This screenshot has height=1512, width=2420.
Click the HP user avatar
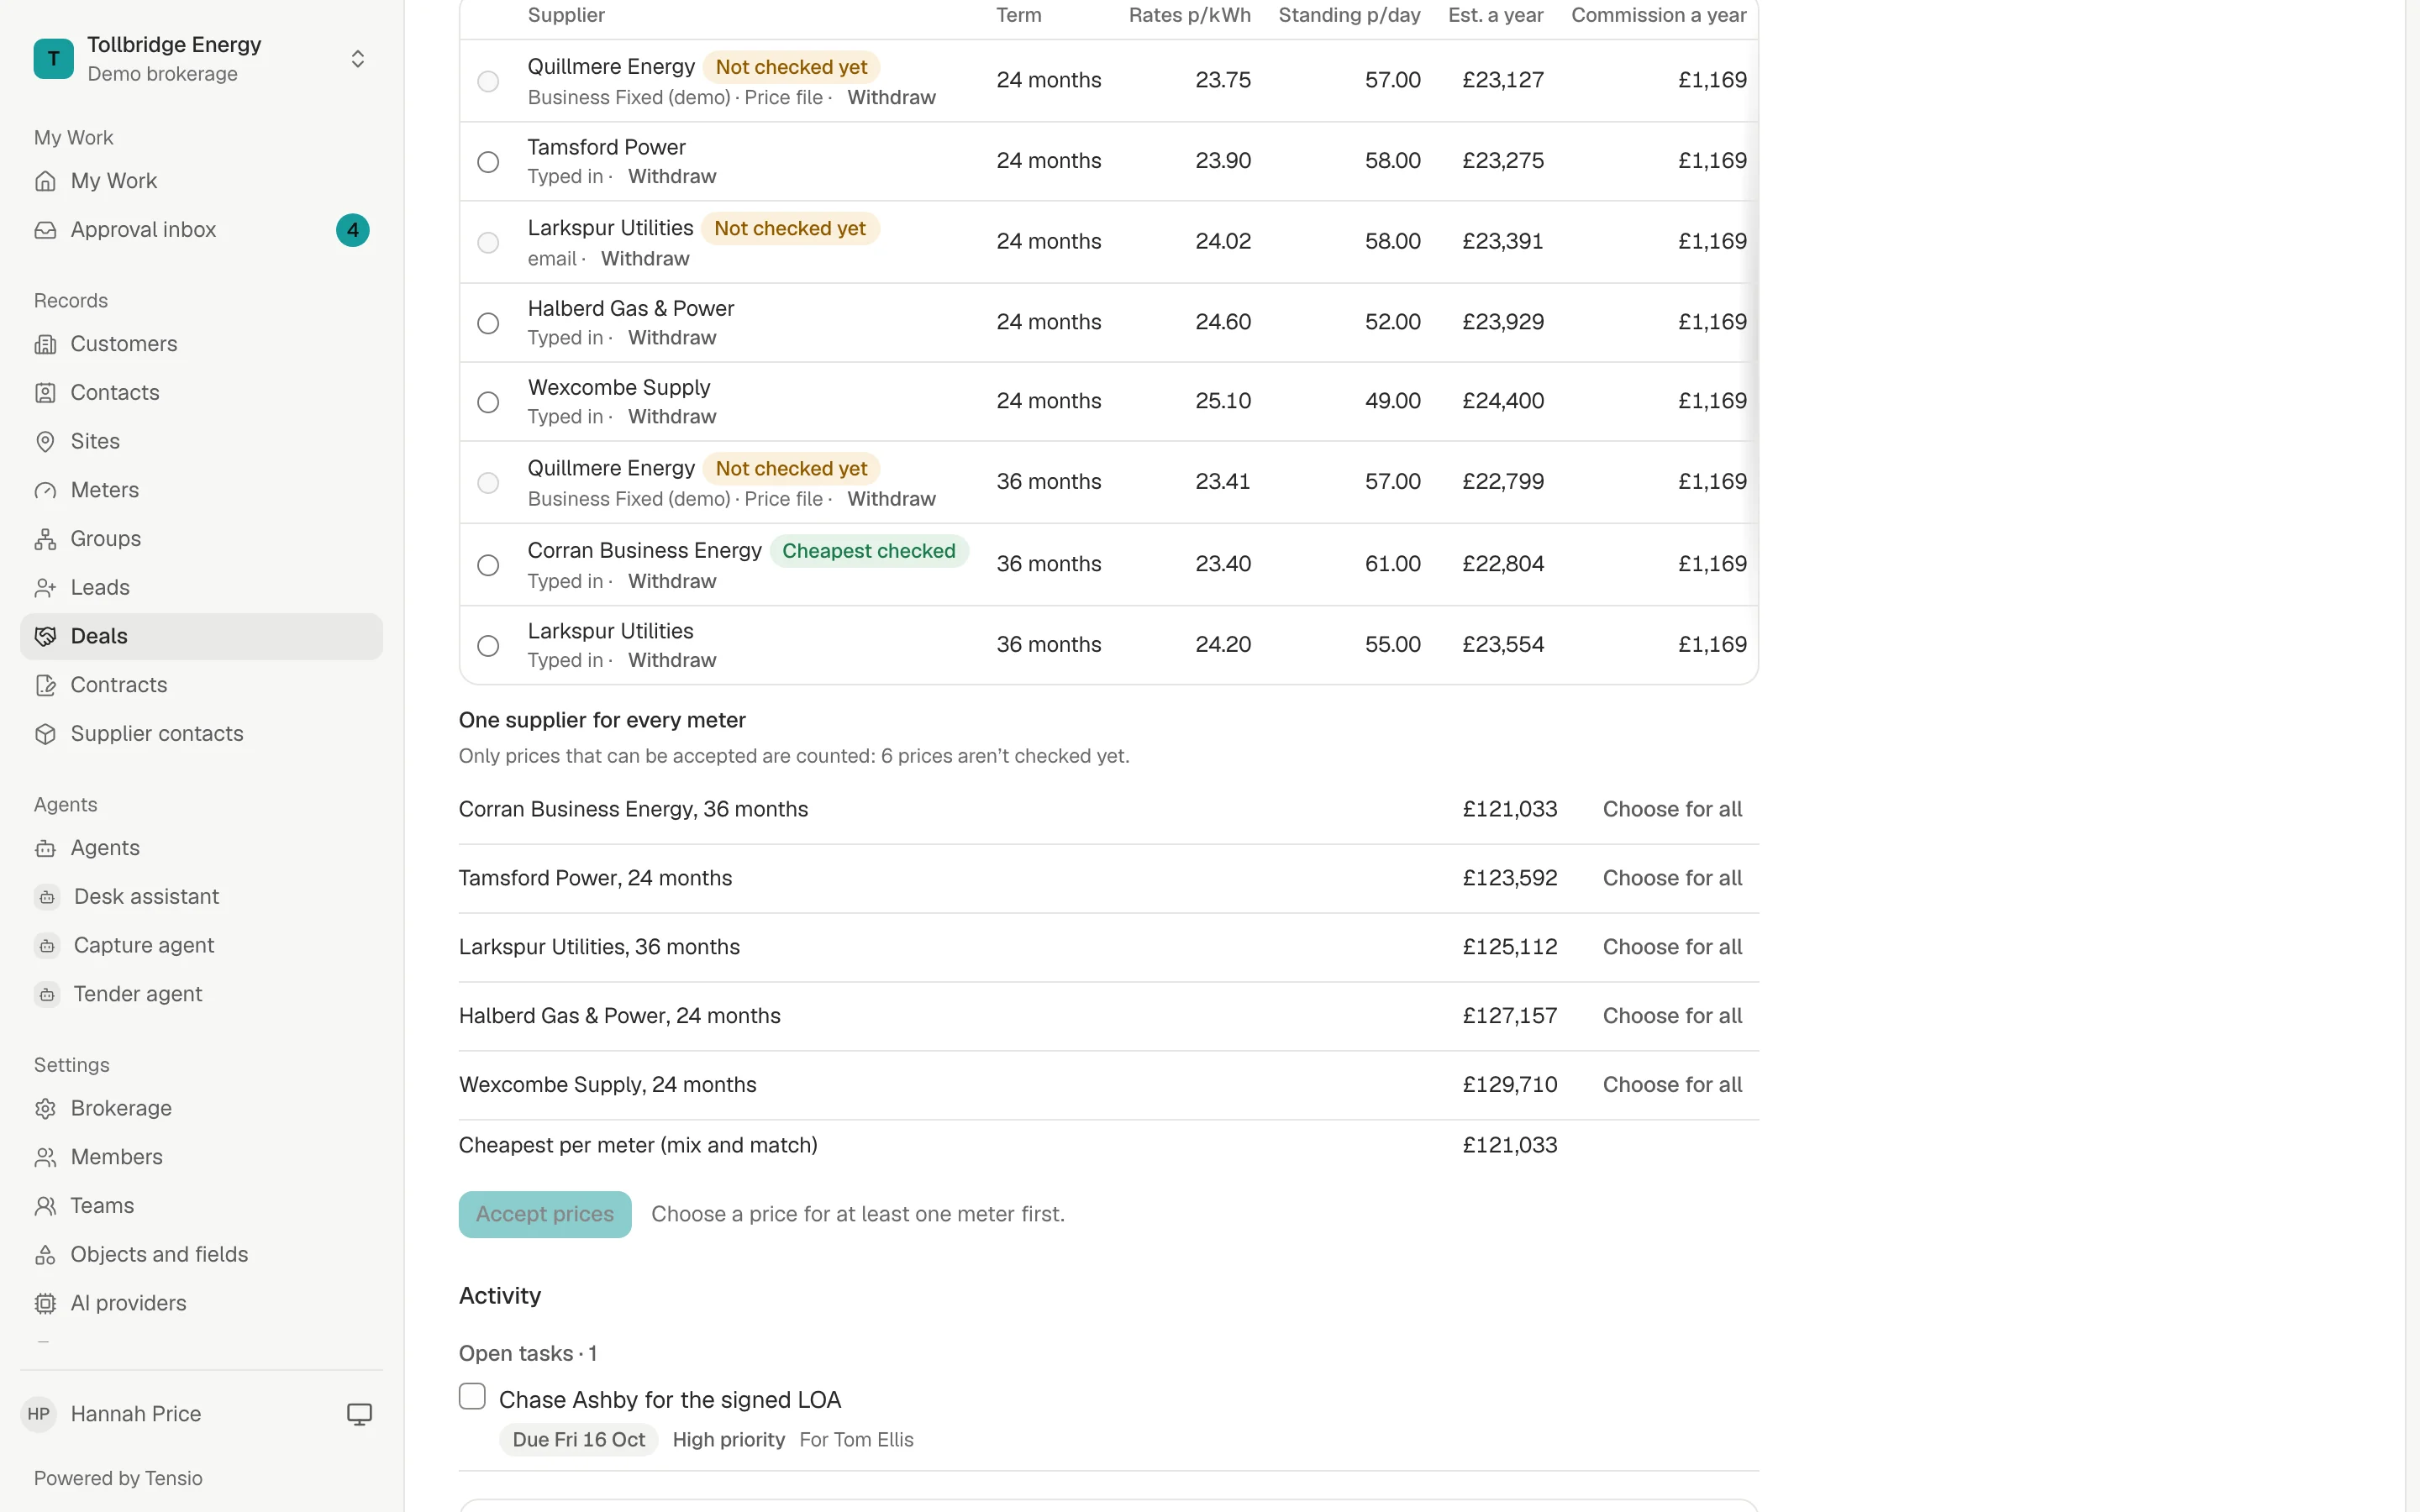pyautogui.click(x=39, y=1414)
